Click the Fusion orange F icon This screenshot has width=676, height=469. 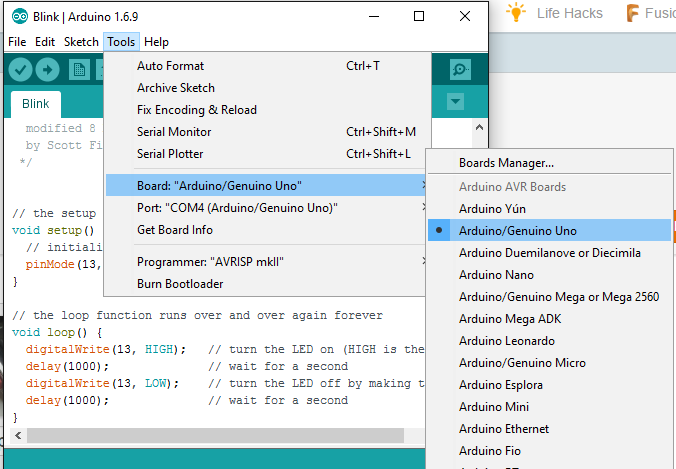click(x=632, y=13)
